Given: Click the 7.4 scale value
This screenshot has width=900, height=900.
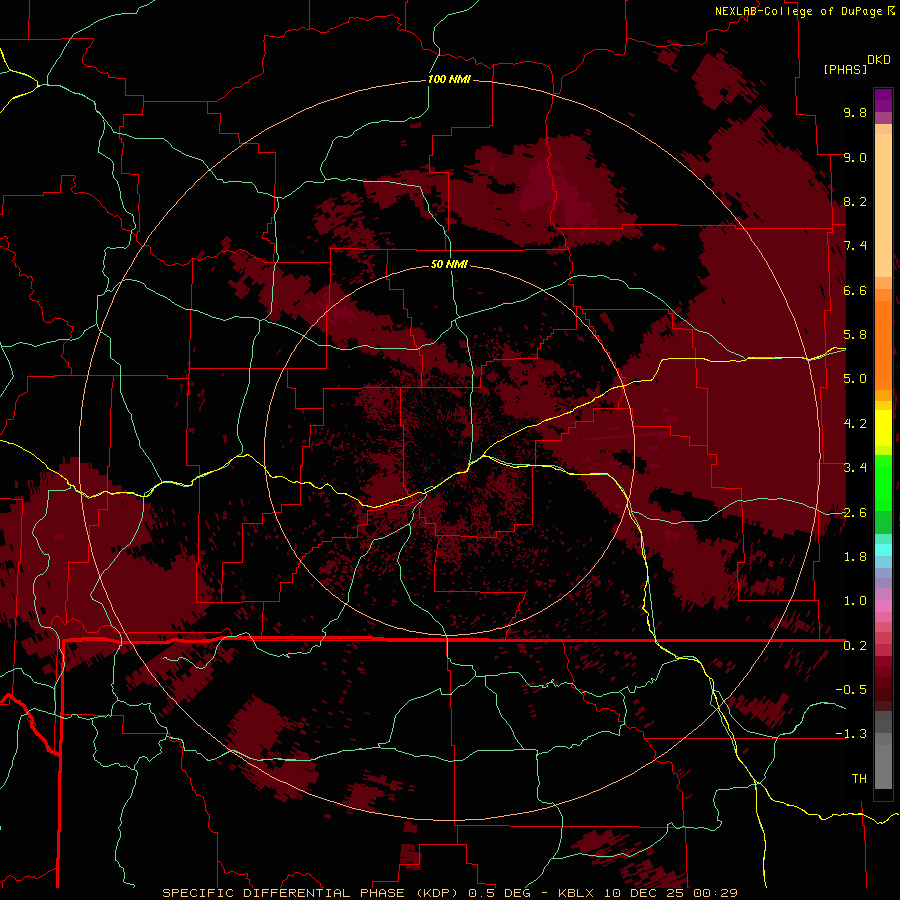Looking at the screenshot, I should click(x=855, y=246).
